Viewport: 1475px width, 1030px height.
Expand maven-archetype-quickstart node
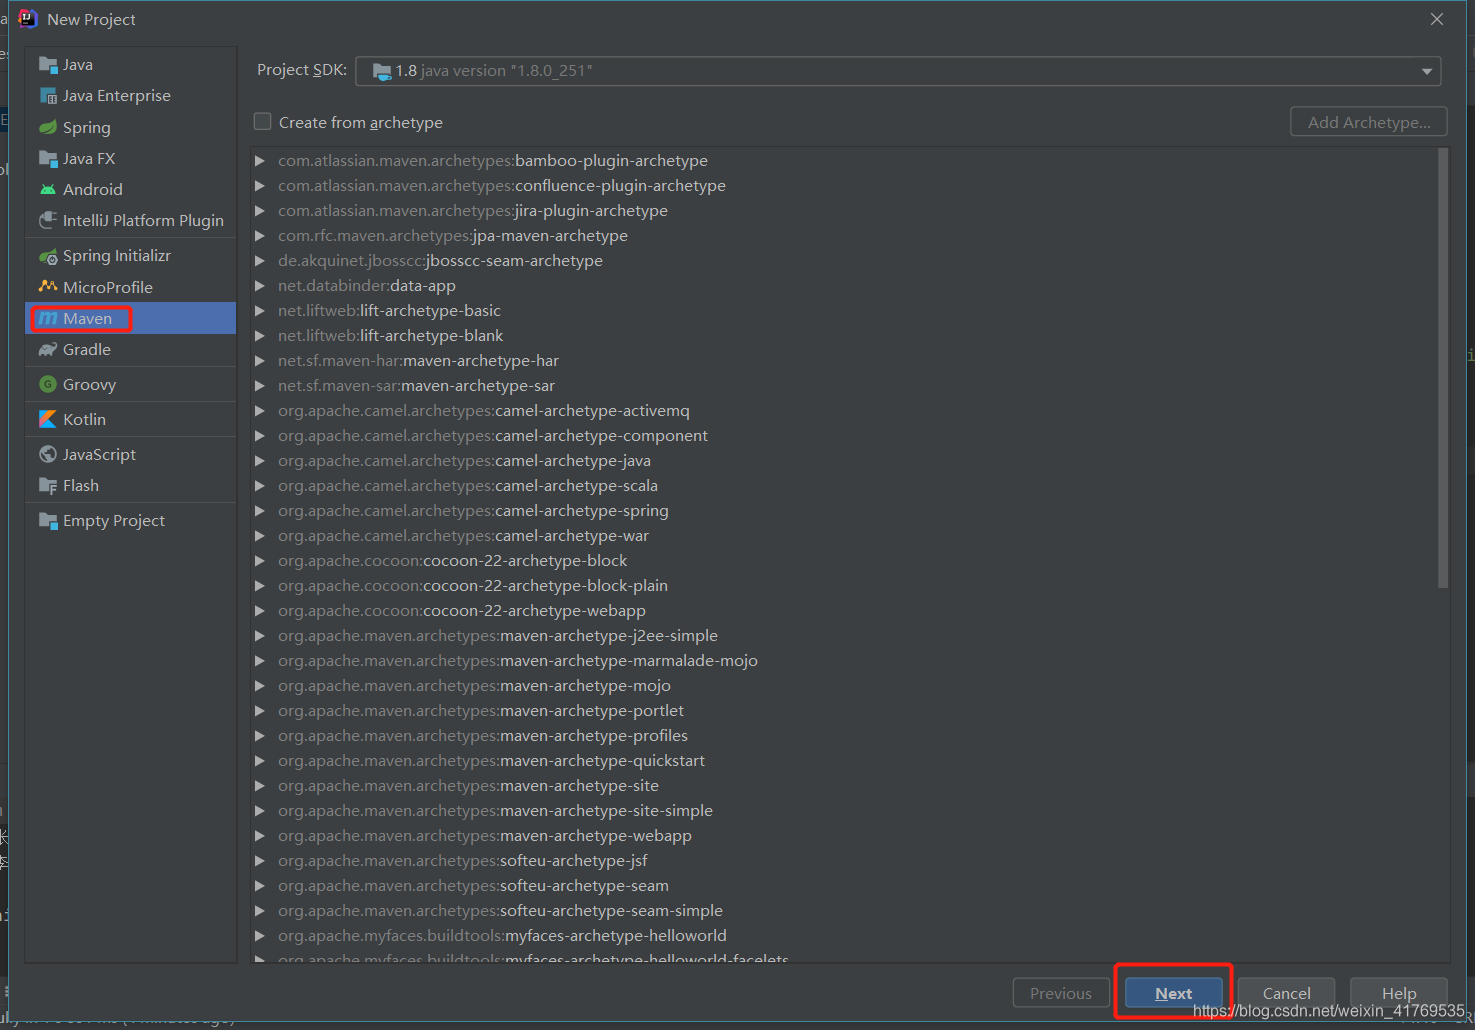tap(260, 760)
